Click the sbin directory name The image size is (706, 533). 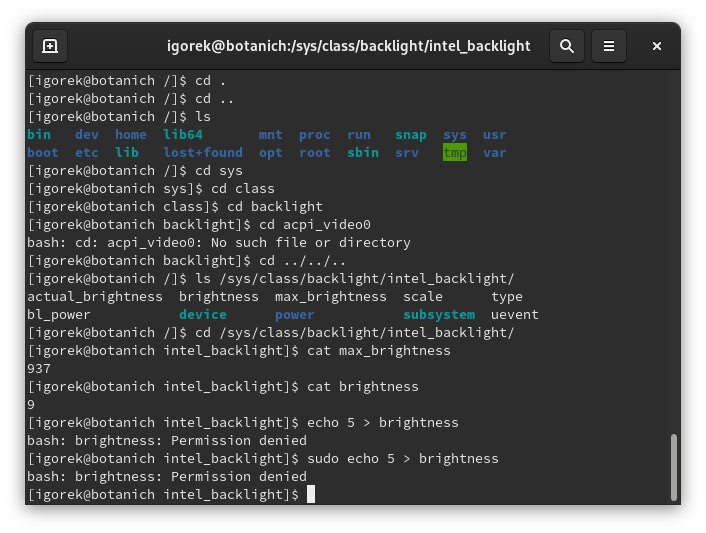click(363, 153)
